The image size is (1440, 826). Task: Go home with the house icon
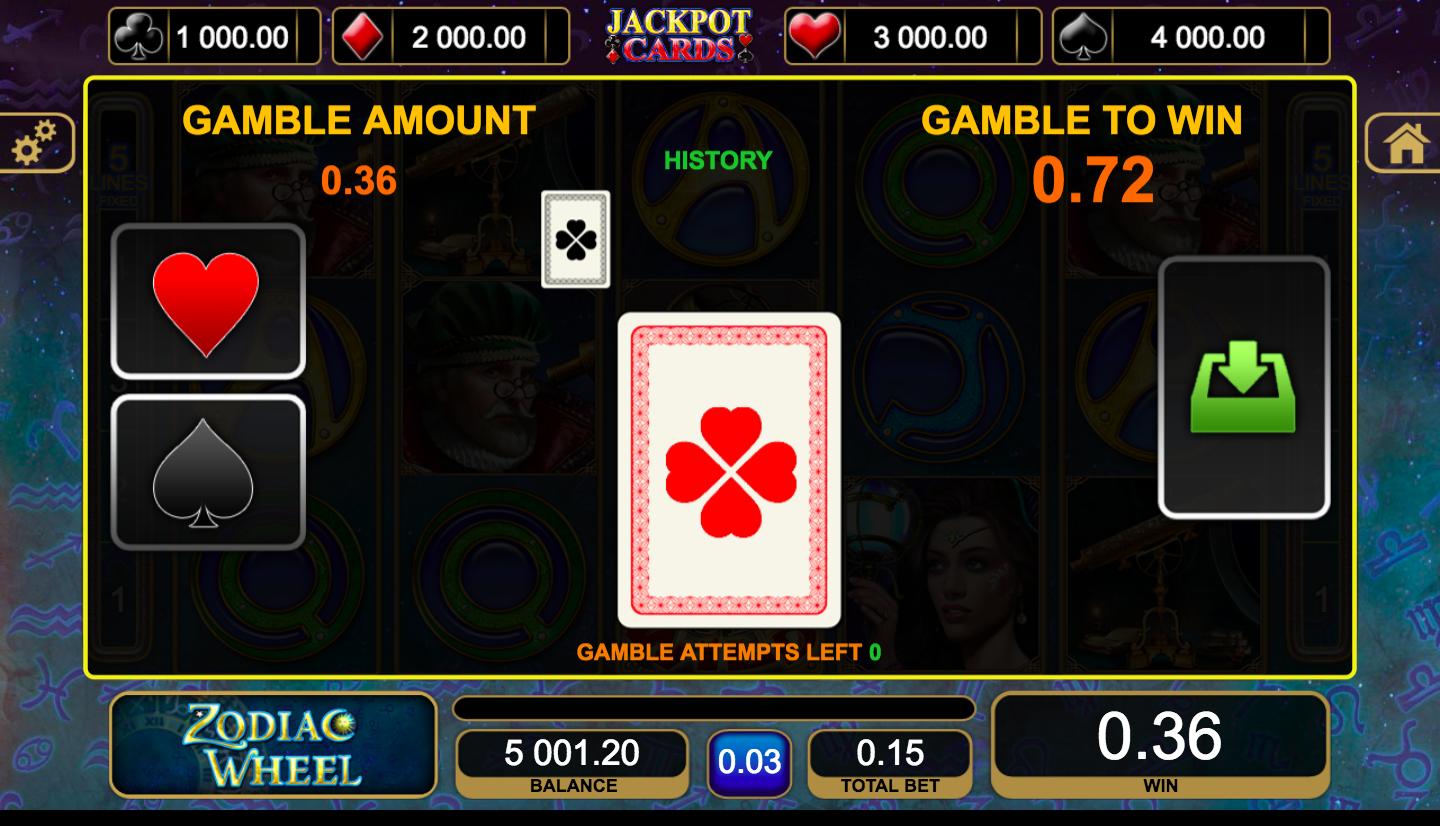pyautogui.click(x=1405, y=143)
